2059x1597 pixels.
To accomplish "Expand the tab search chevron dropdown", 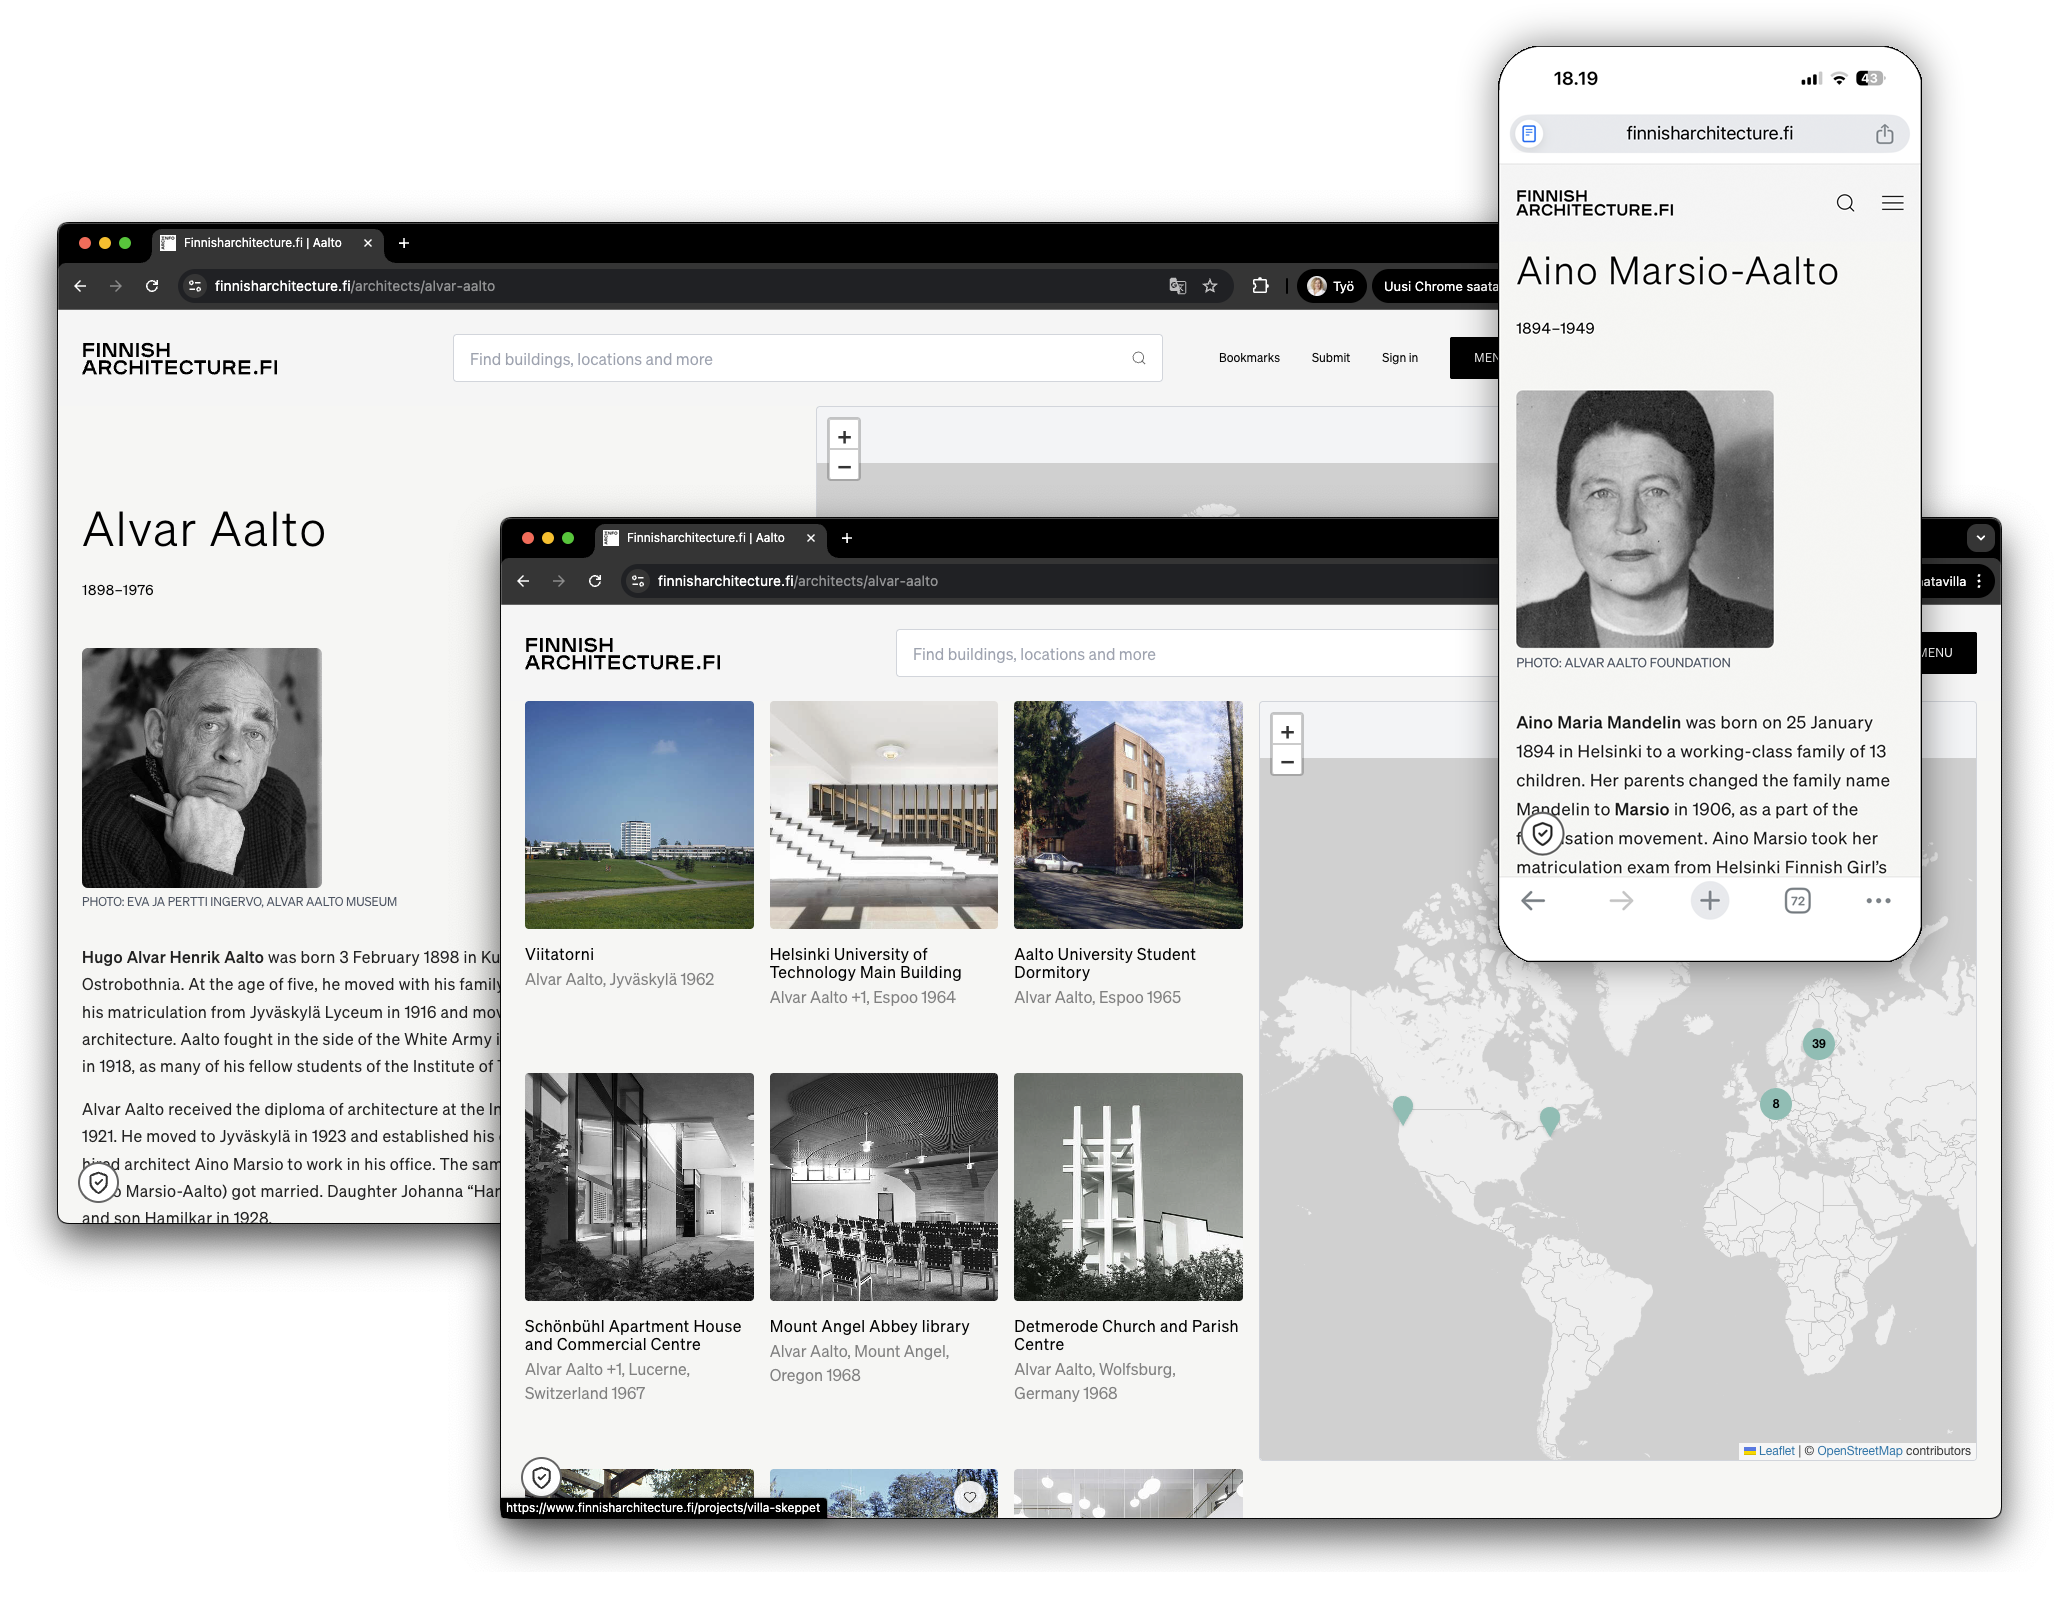I will pos(1980,538).
